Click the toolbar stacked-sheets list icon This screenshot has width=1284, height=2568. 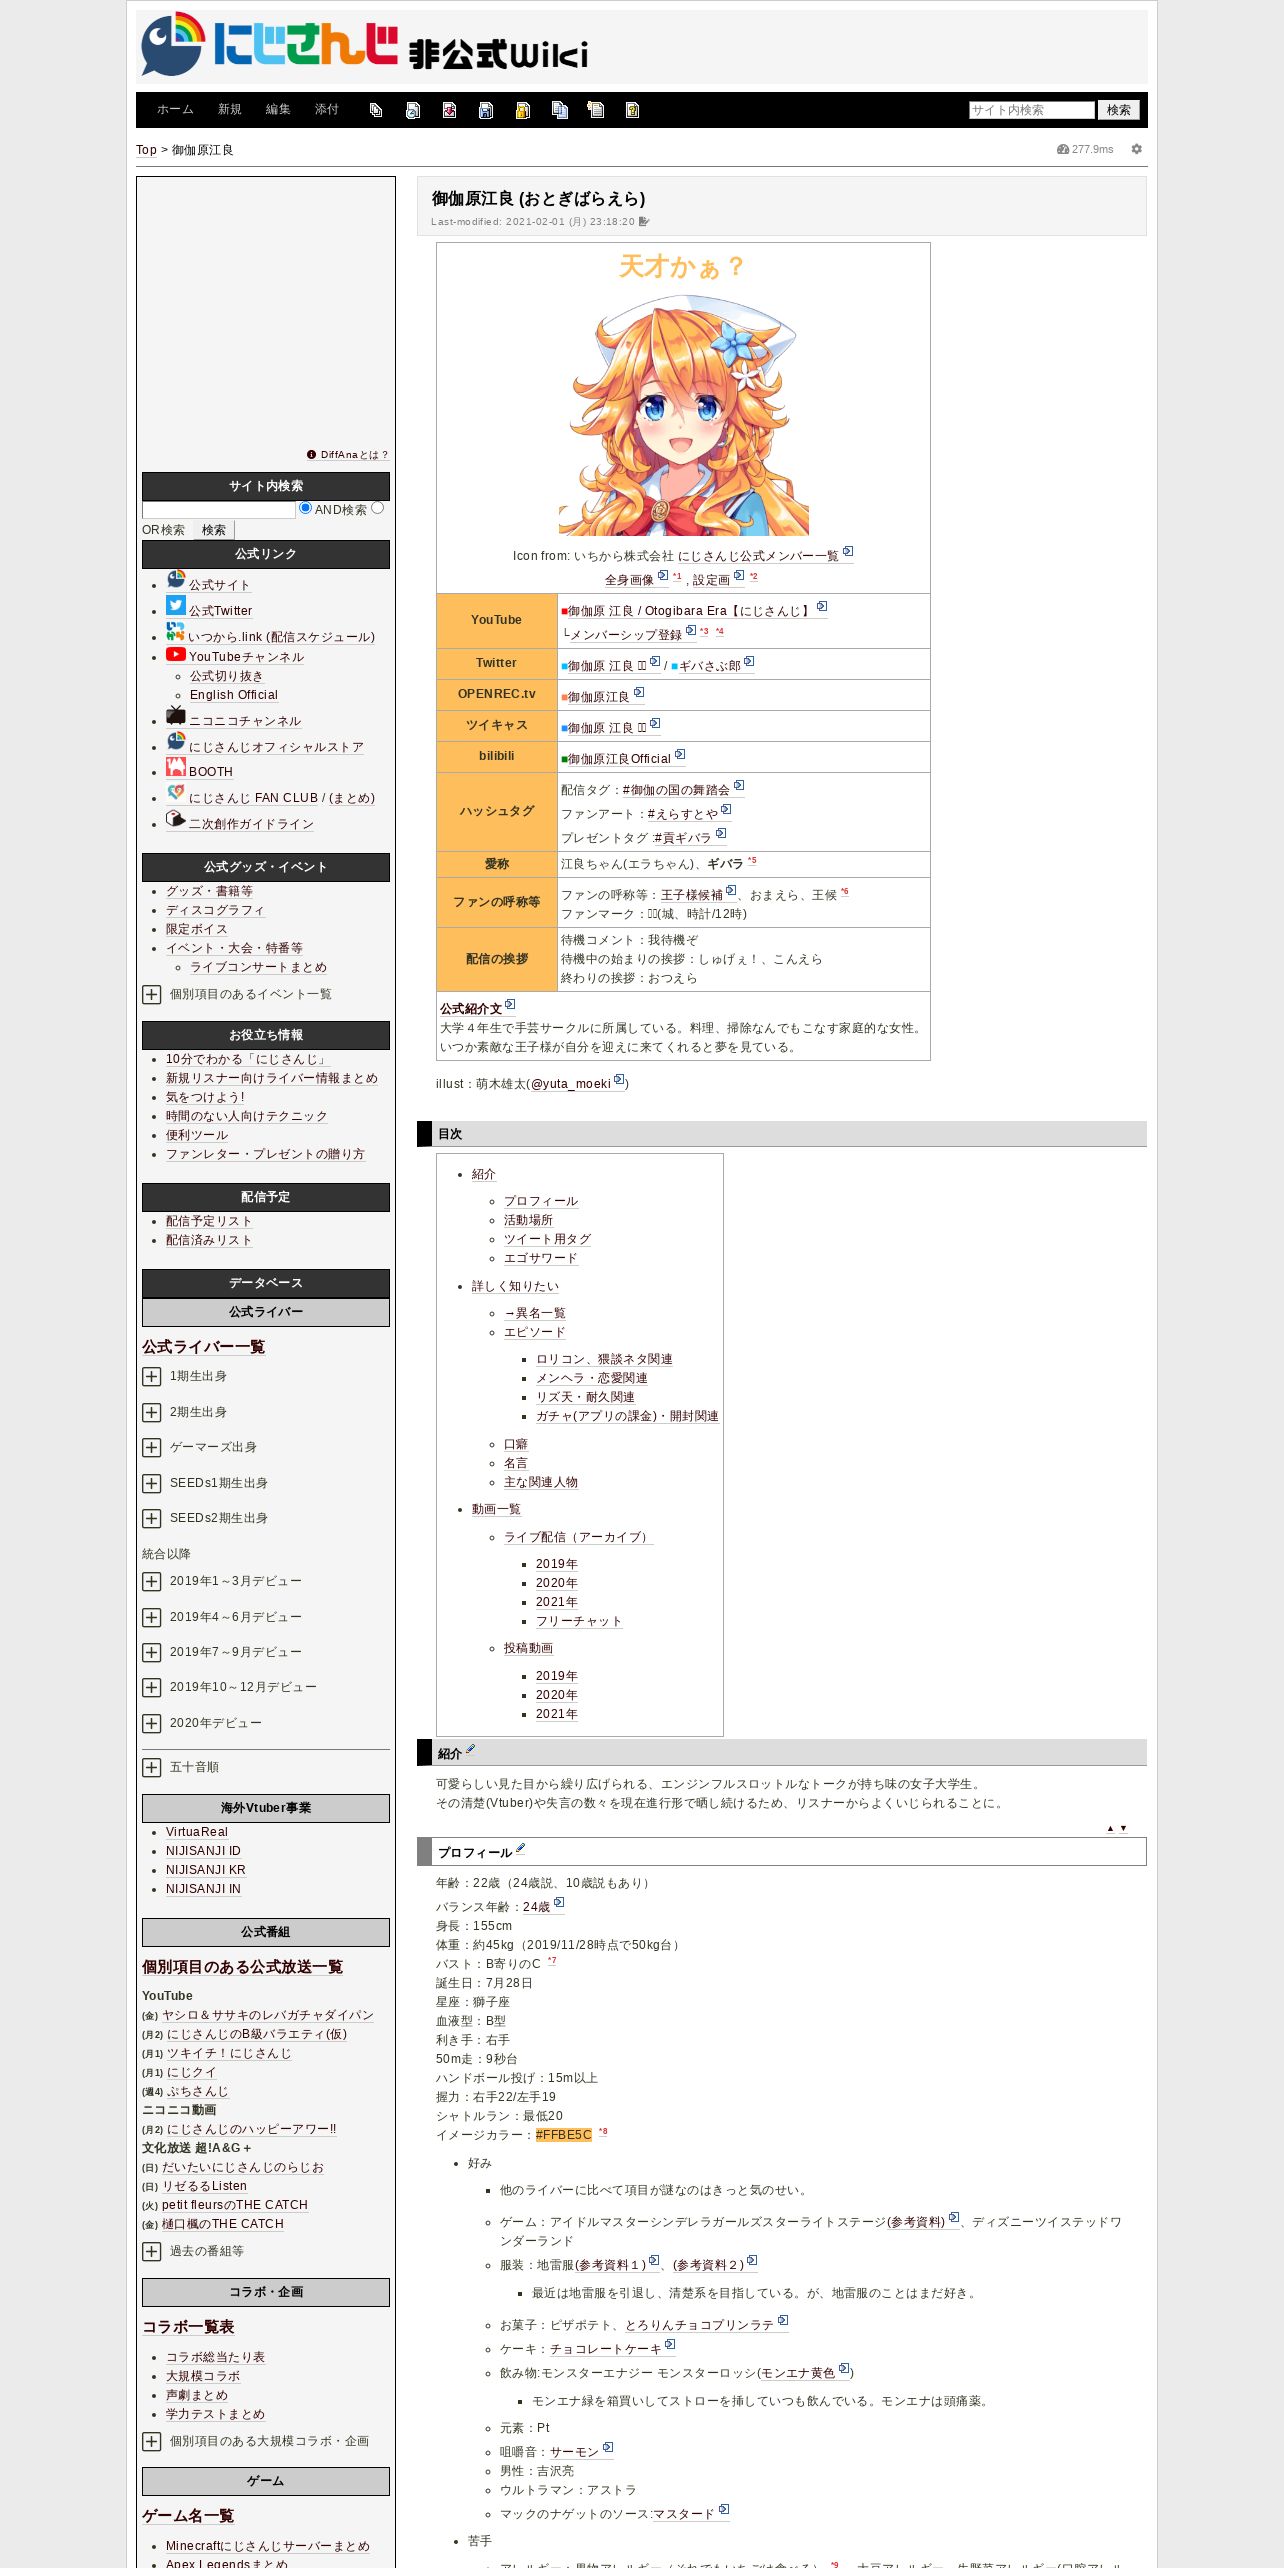click(596, 110)
